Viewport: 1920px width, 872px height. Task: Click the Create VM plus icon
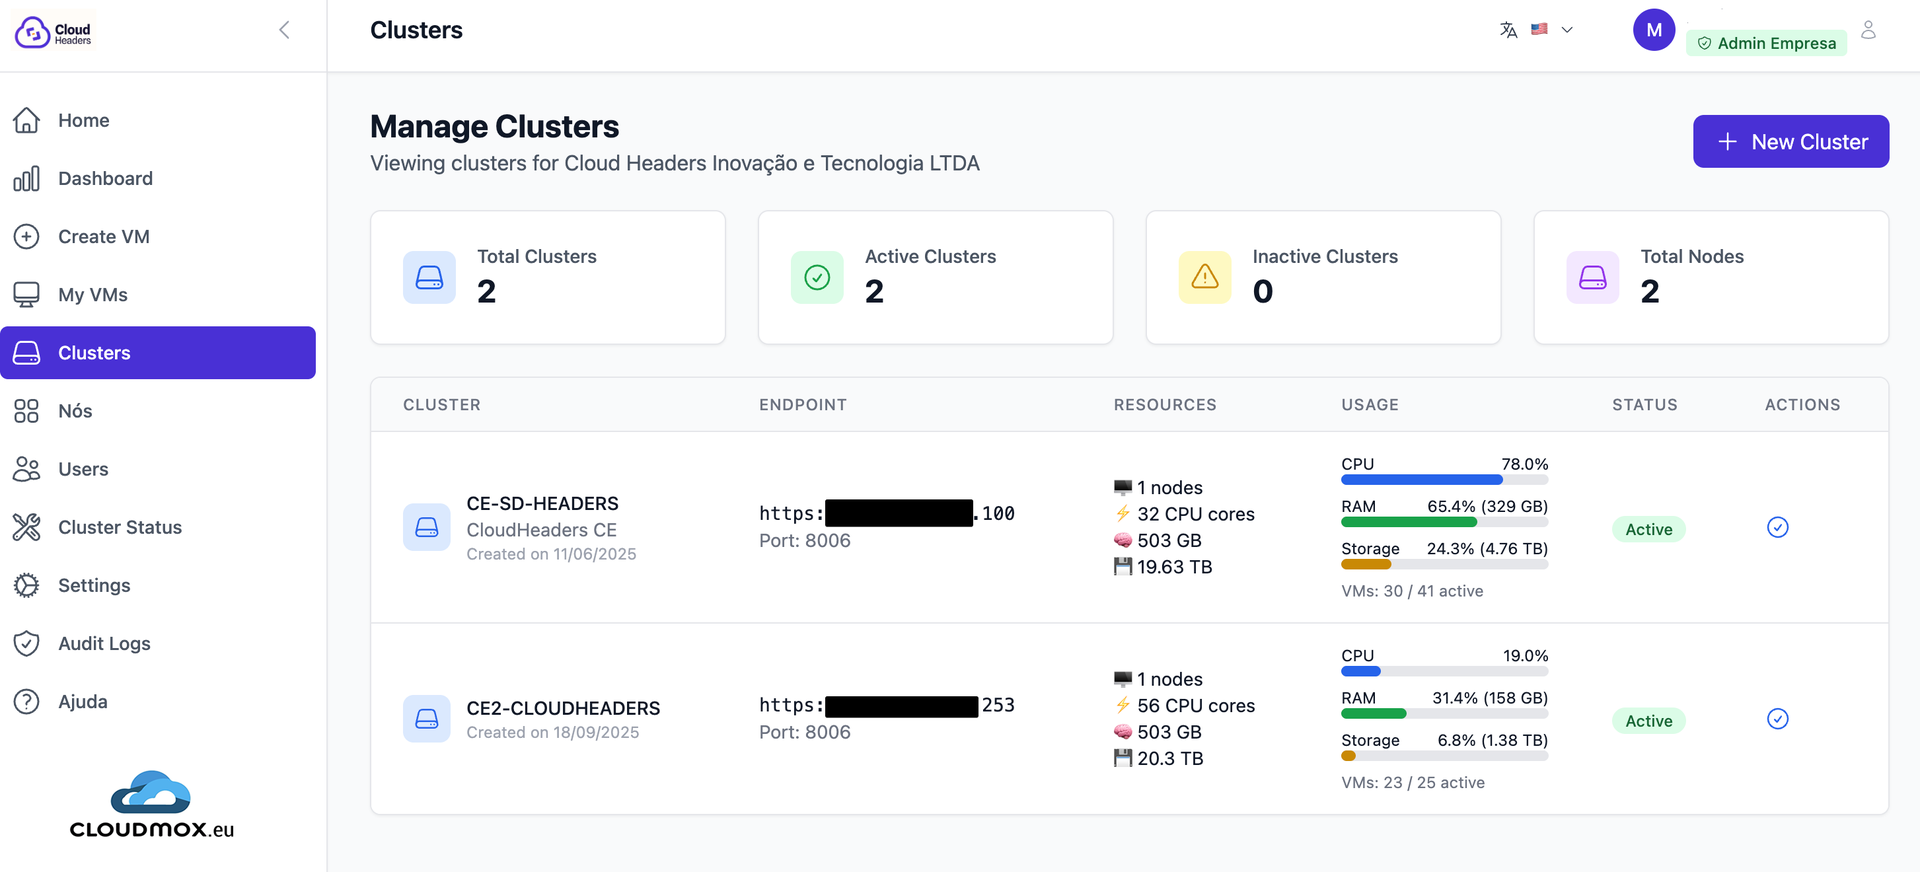tap(27, 237)
